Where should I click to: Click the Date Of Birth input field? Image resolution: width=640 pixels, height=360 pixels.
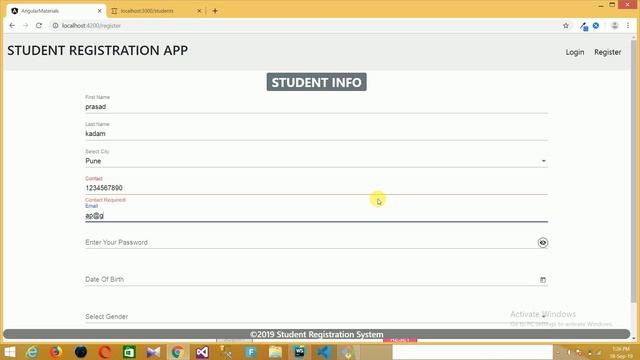(310, 280)
